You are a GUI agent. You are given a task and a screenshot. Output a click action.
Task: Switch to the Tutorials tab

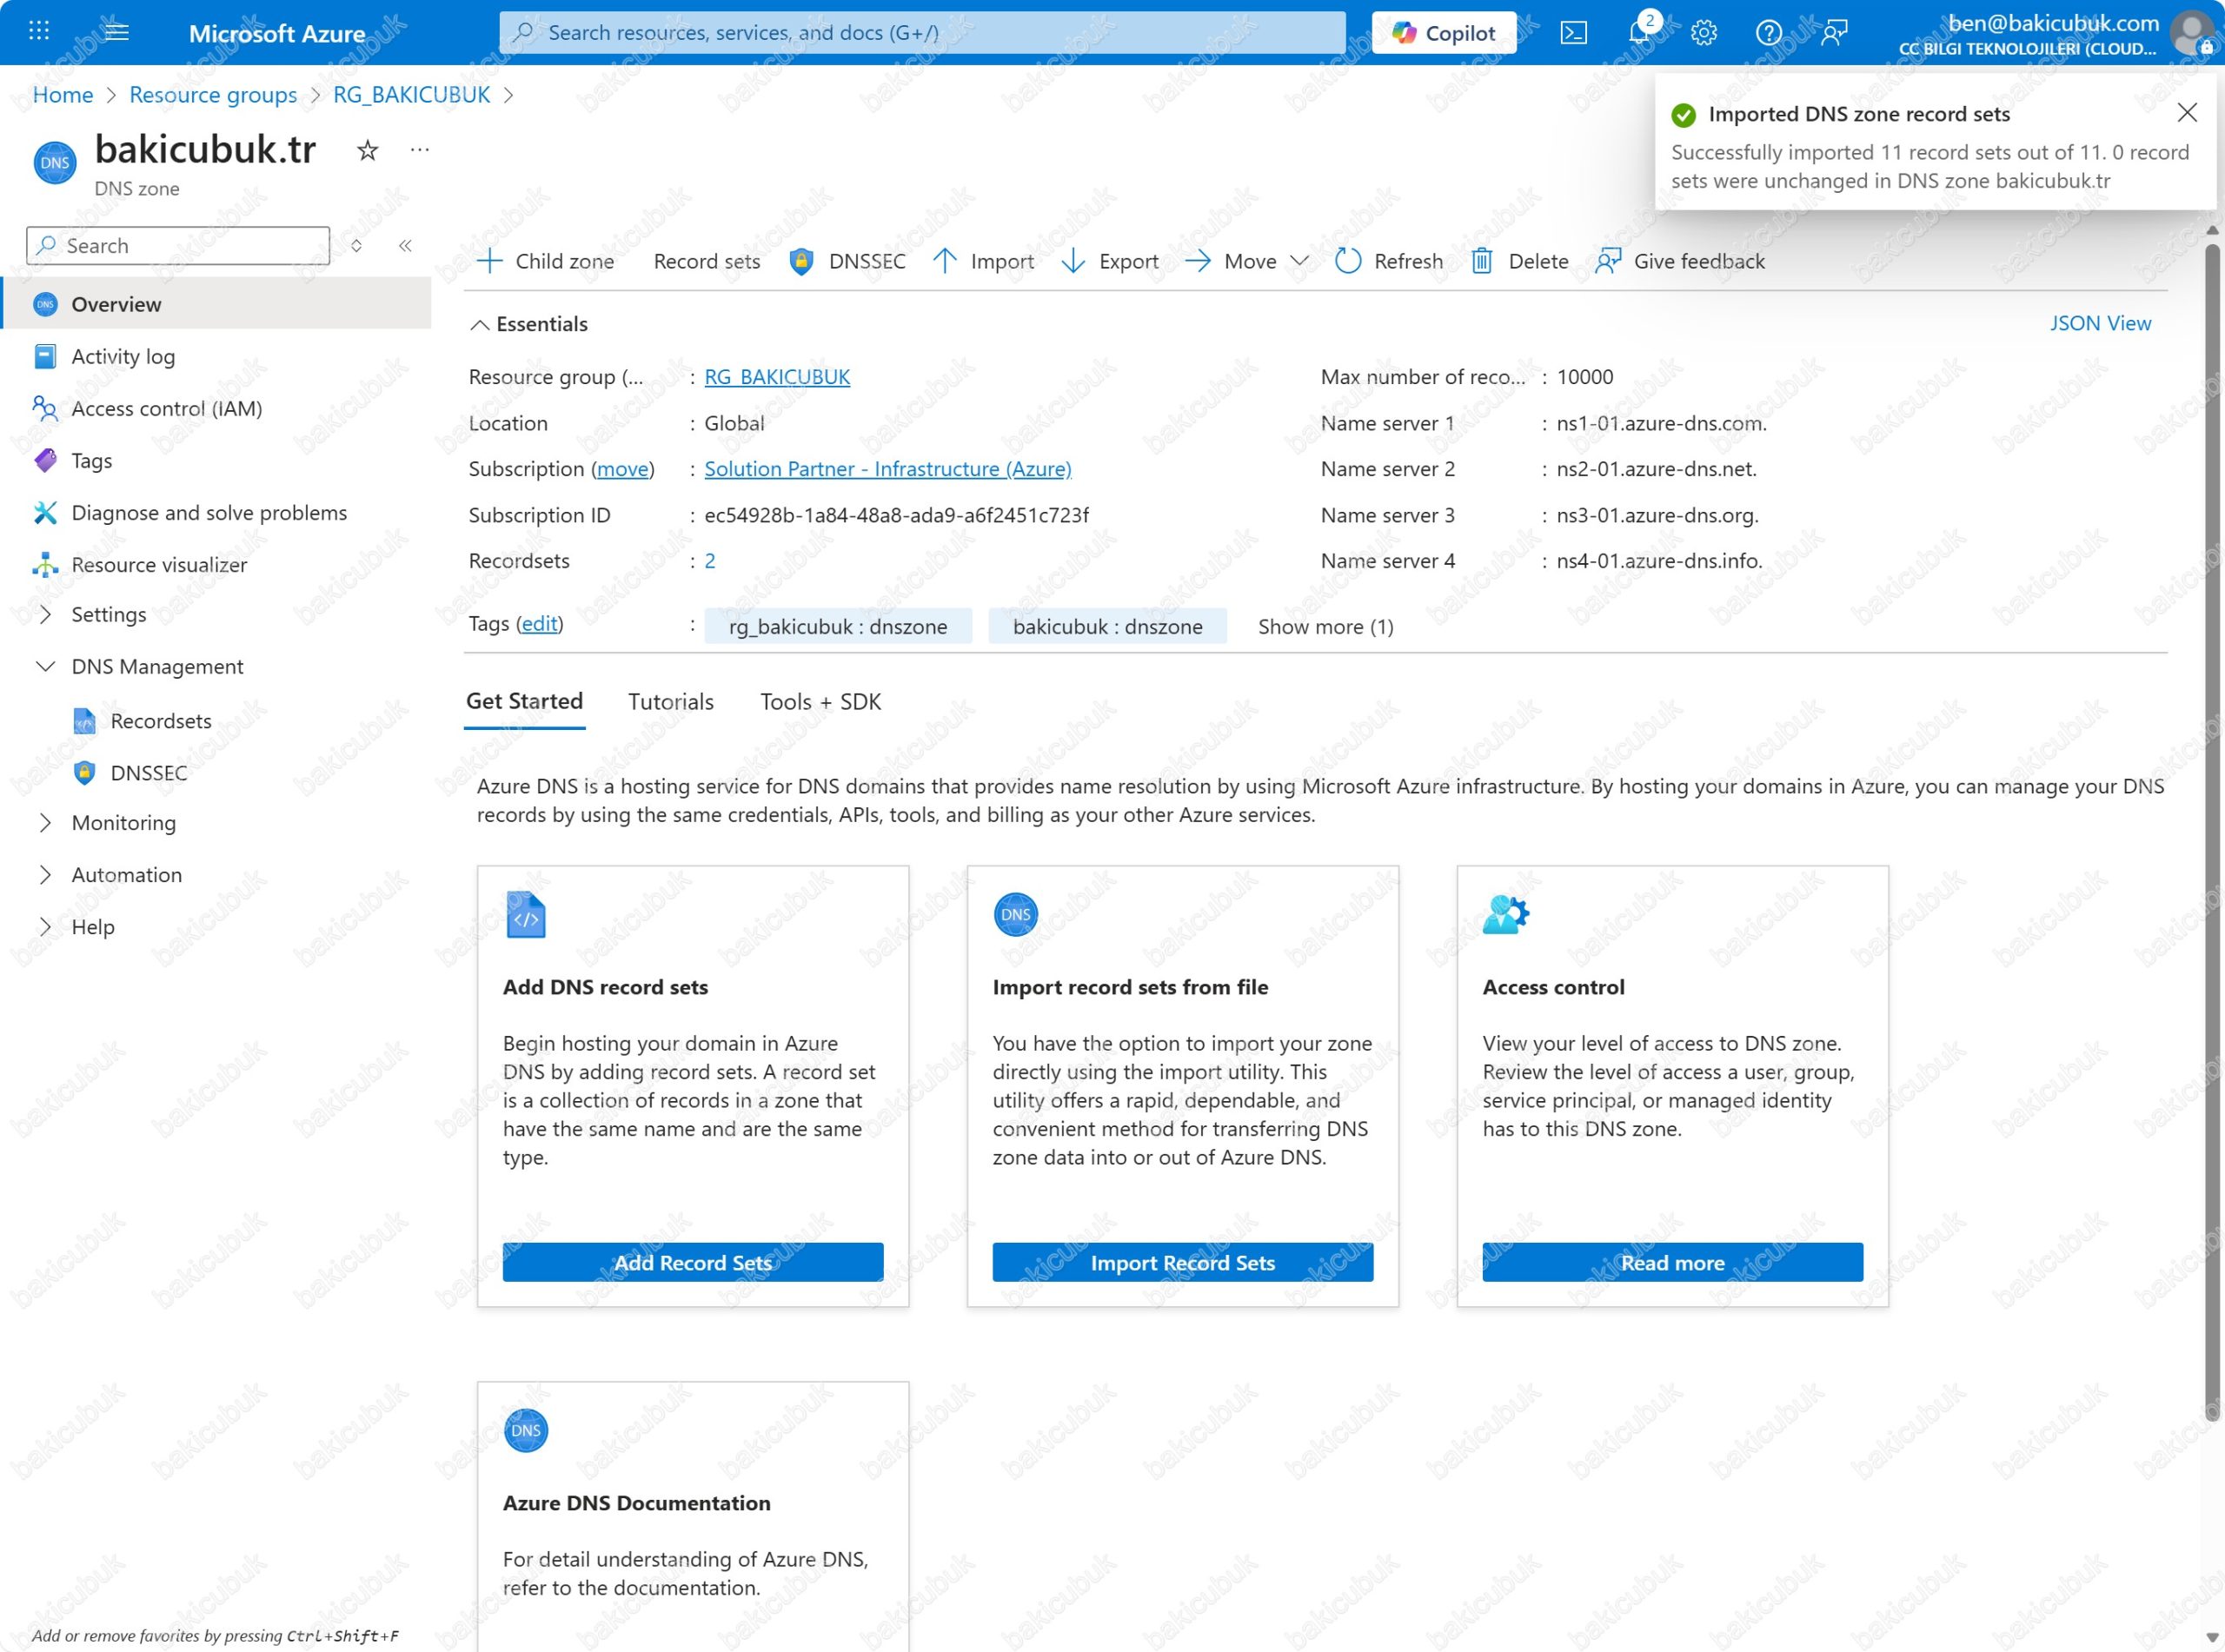coord(670,701)
